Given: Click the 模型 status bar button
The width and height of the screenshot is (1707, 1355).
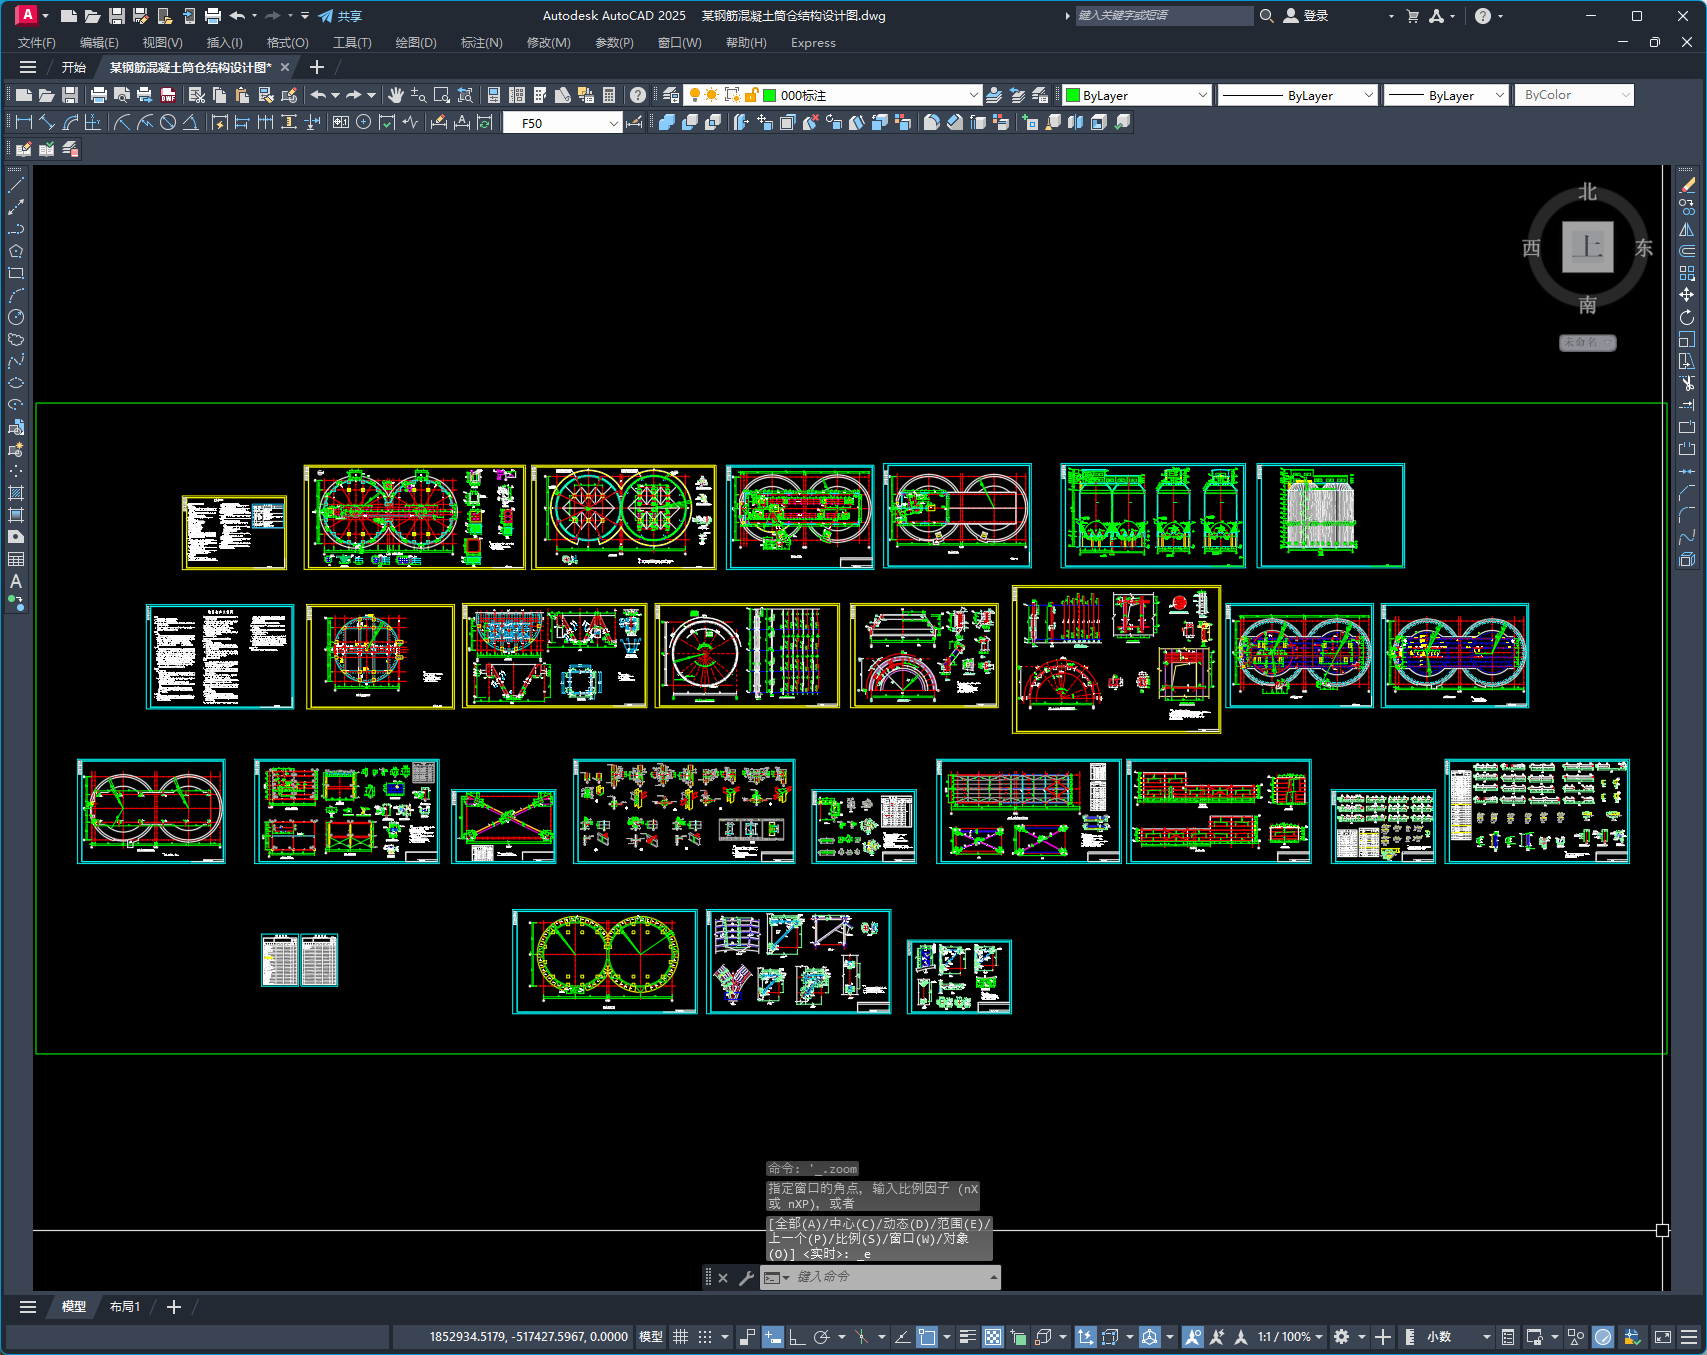Looking at the screenshot, I should coord(651,1337).
